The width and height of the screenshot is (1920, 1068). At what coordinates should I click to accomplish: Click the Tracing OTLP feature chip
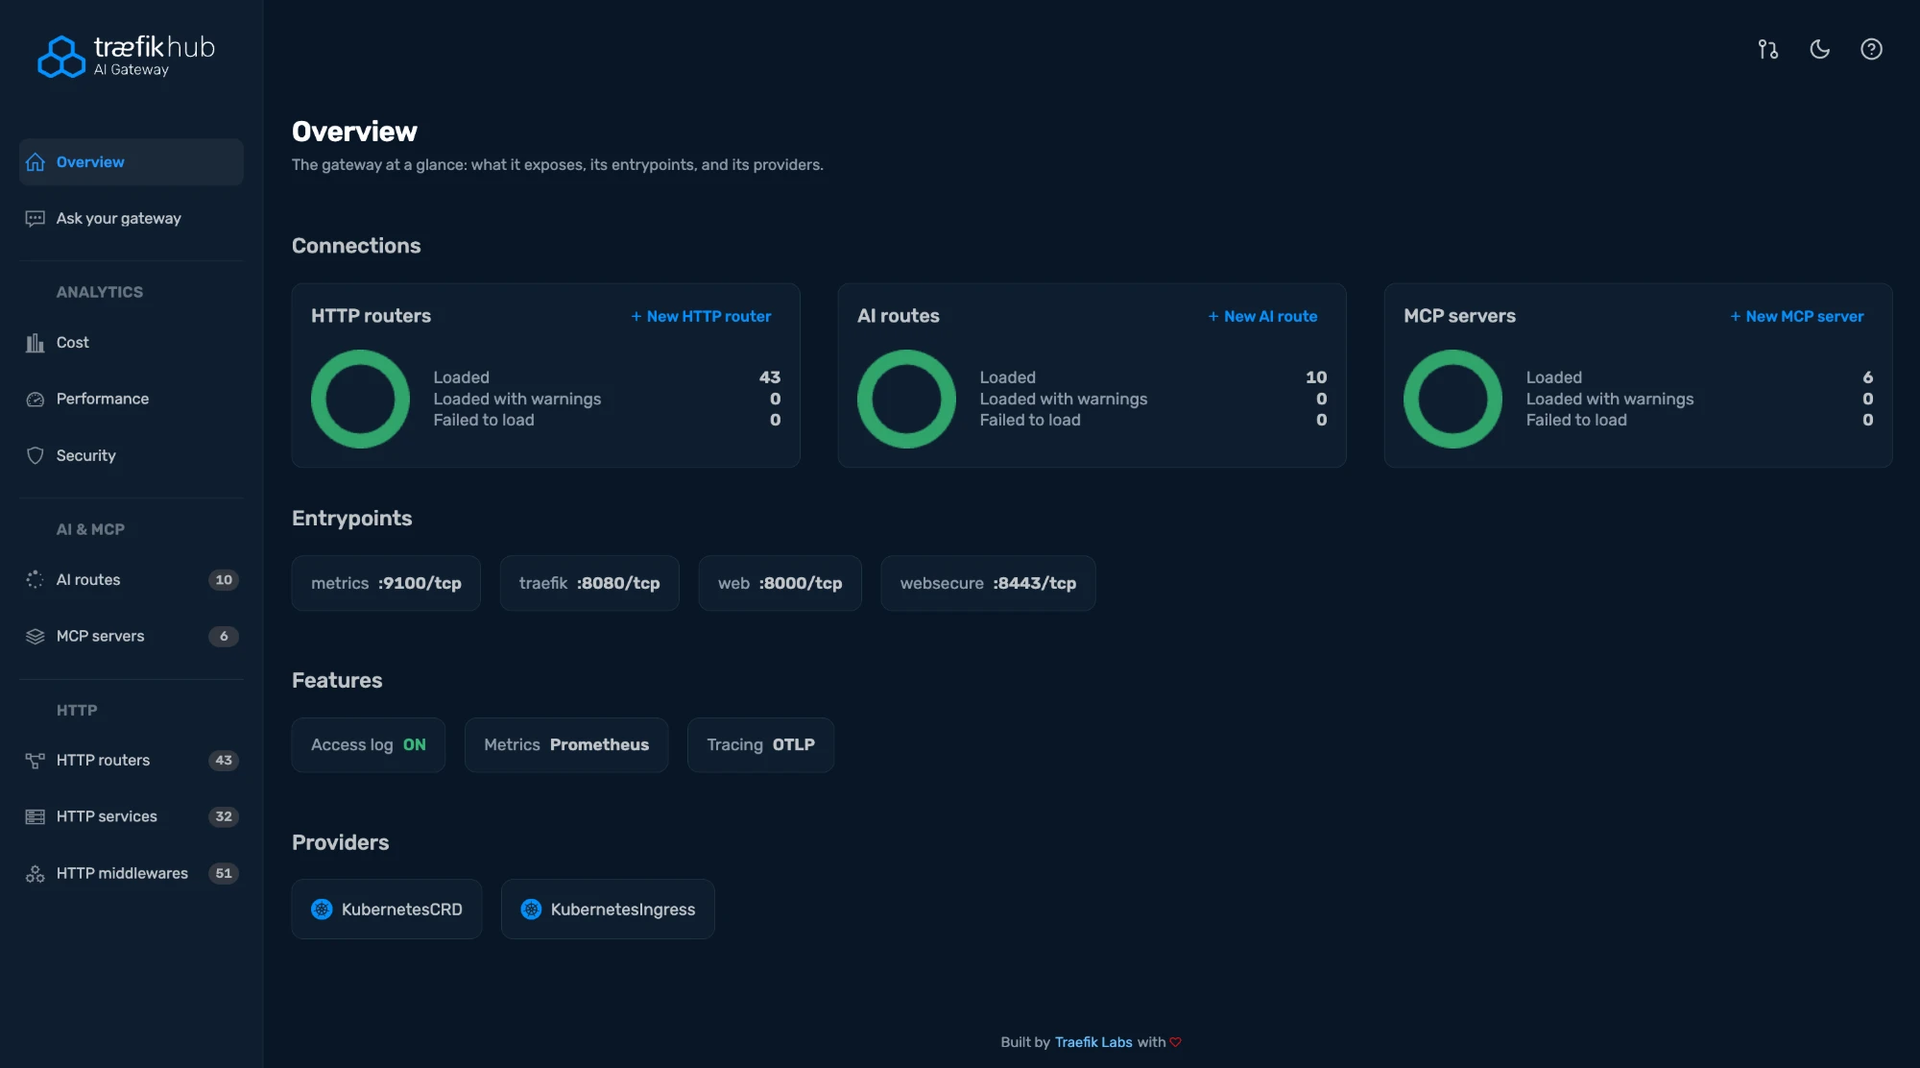coord(761,745)
